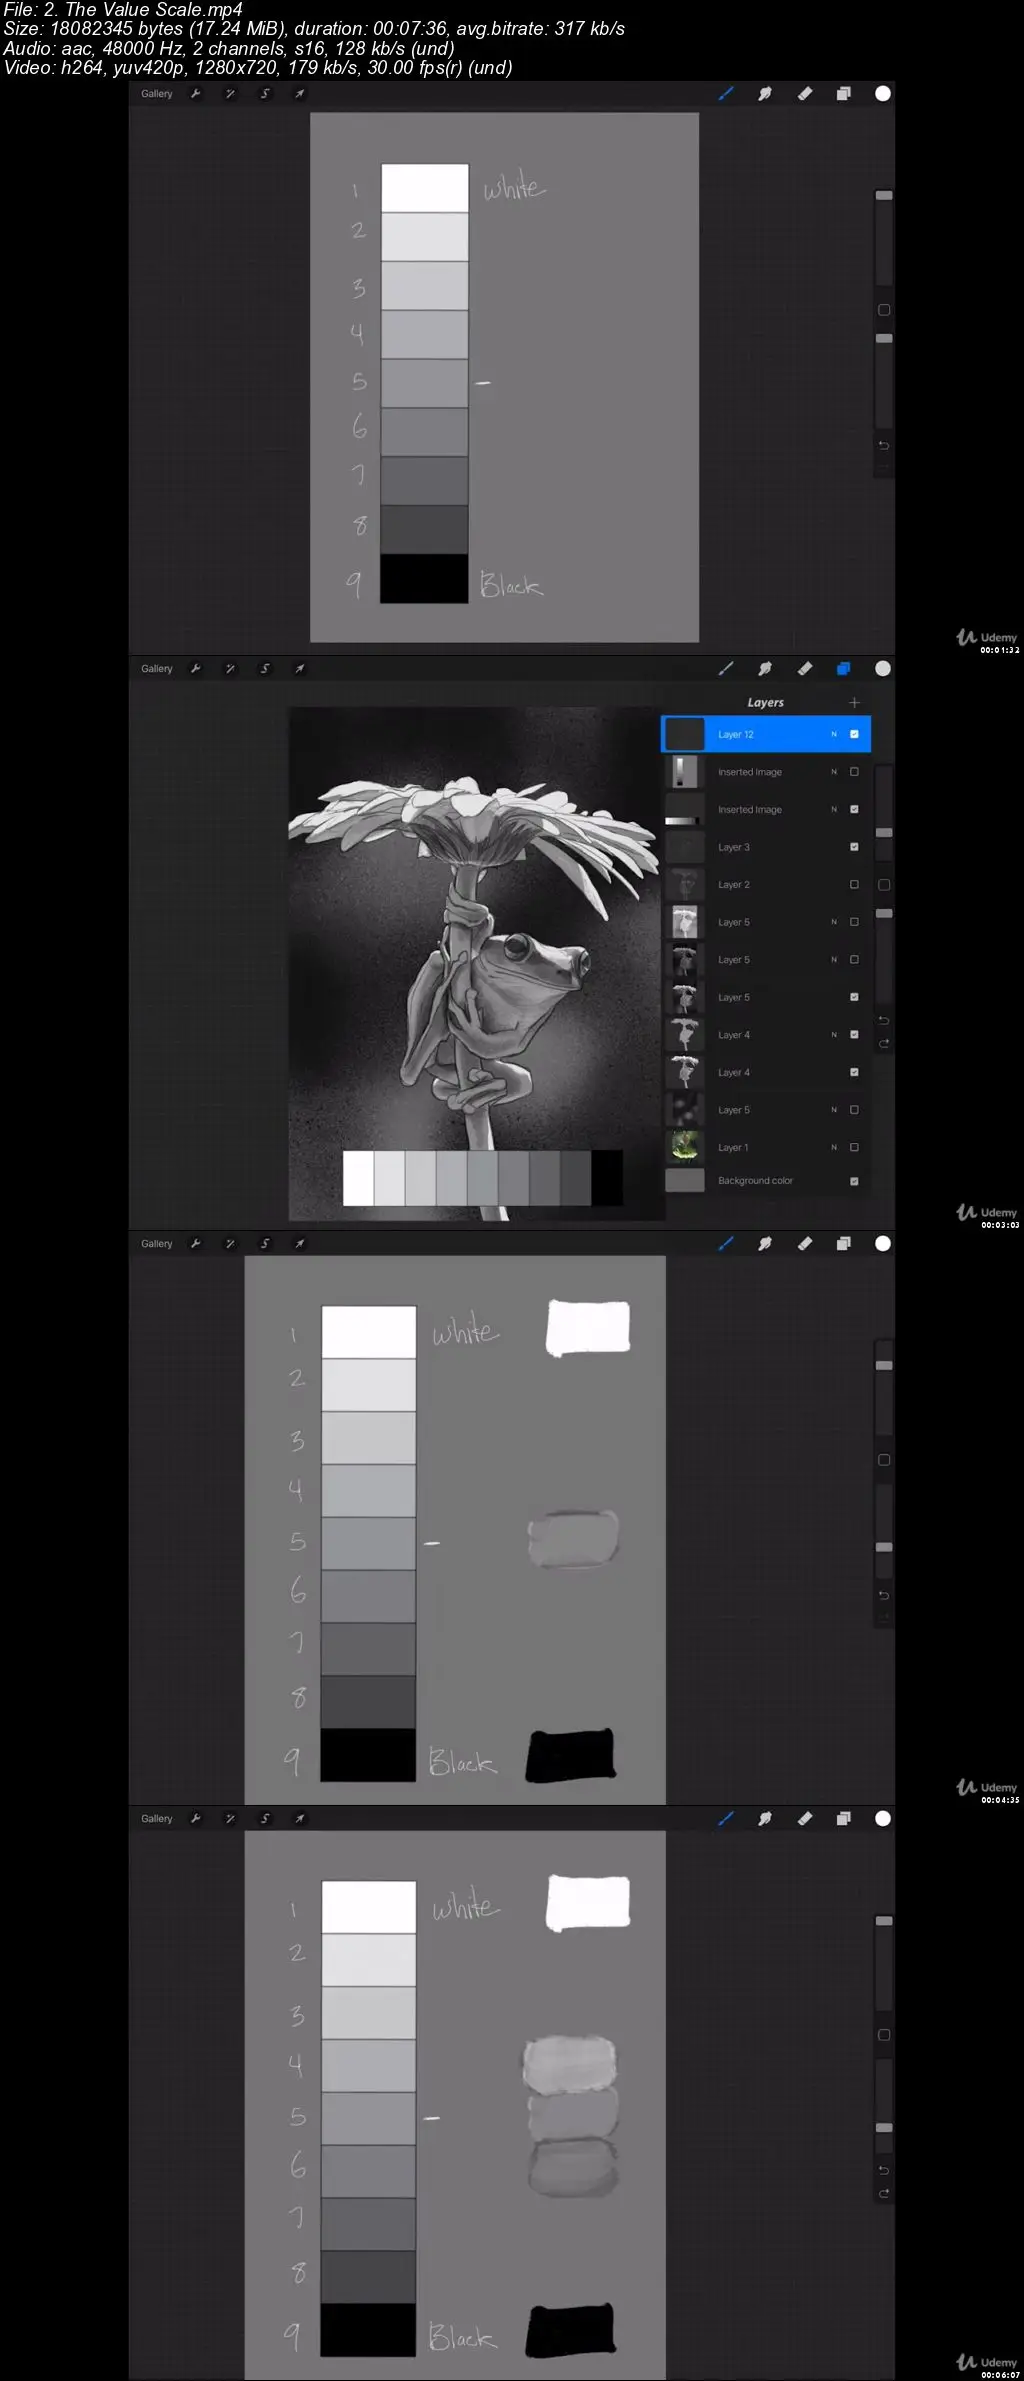Select the Layer 12 row name

coord(736,734)
